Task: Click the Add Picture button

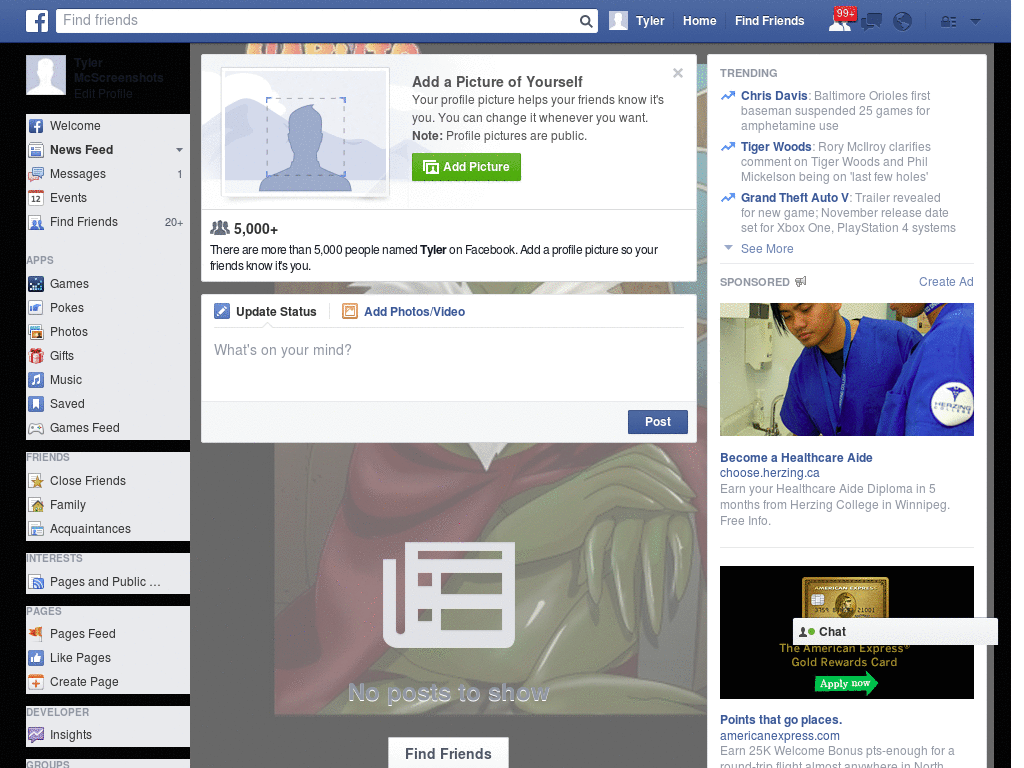Action: pos(466,167)
